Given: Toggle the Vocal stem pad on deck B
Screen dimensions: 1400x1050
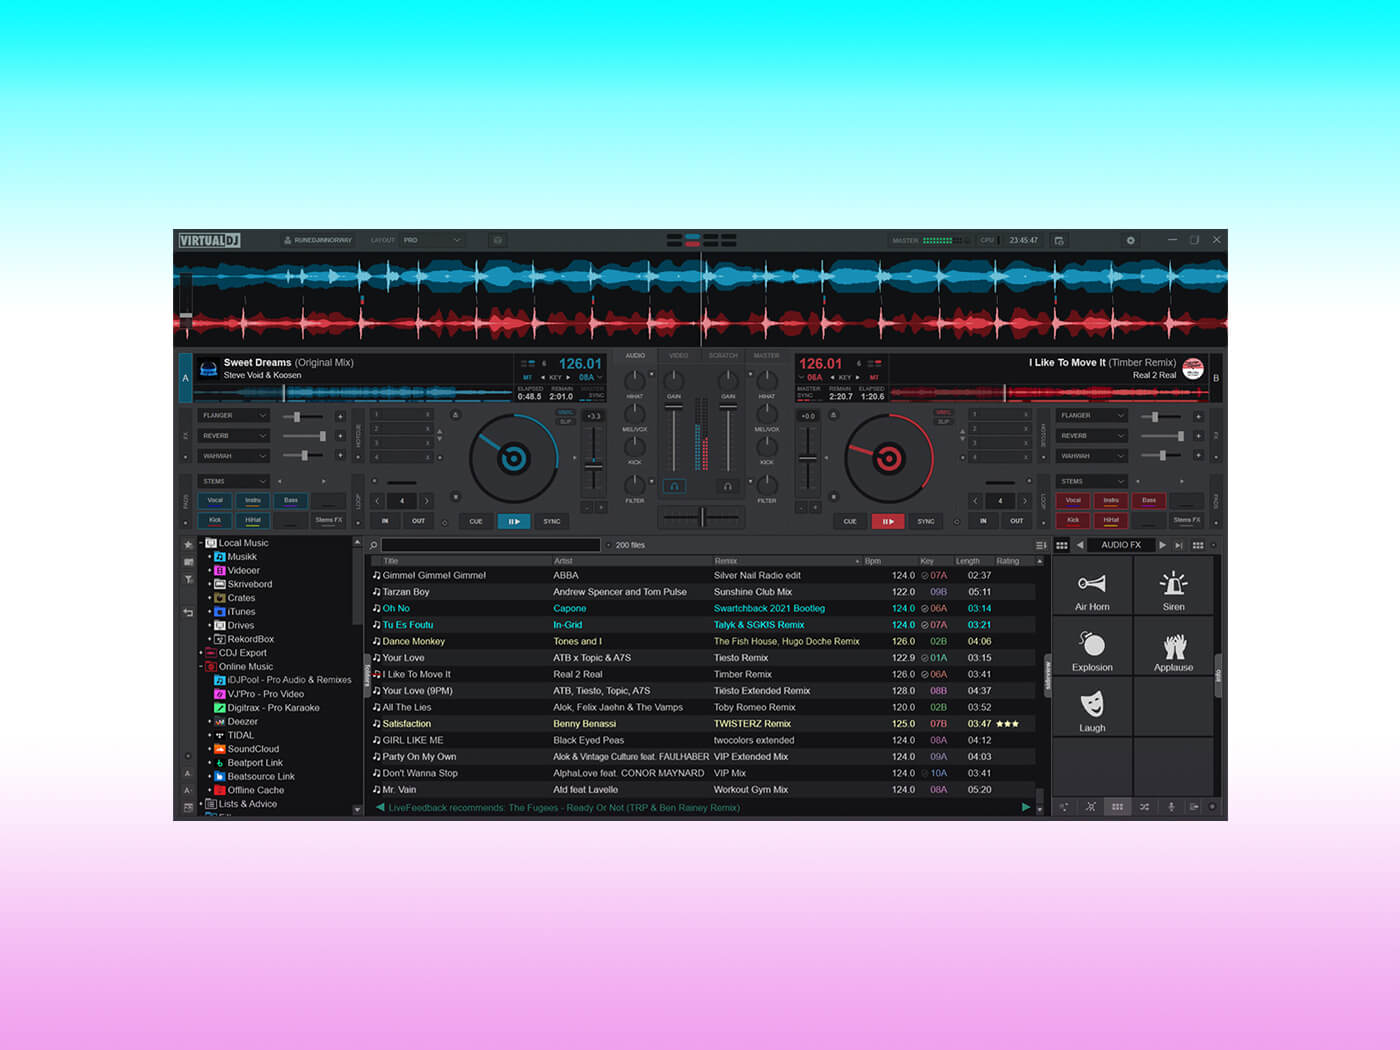Looking at the screenshot, I should (1073, 500).
